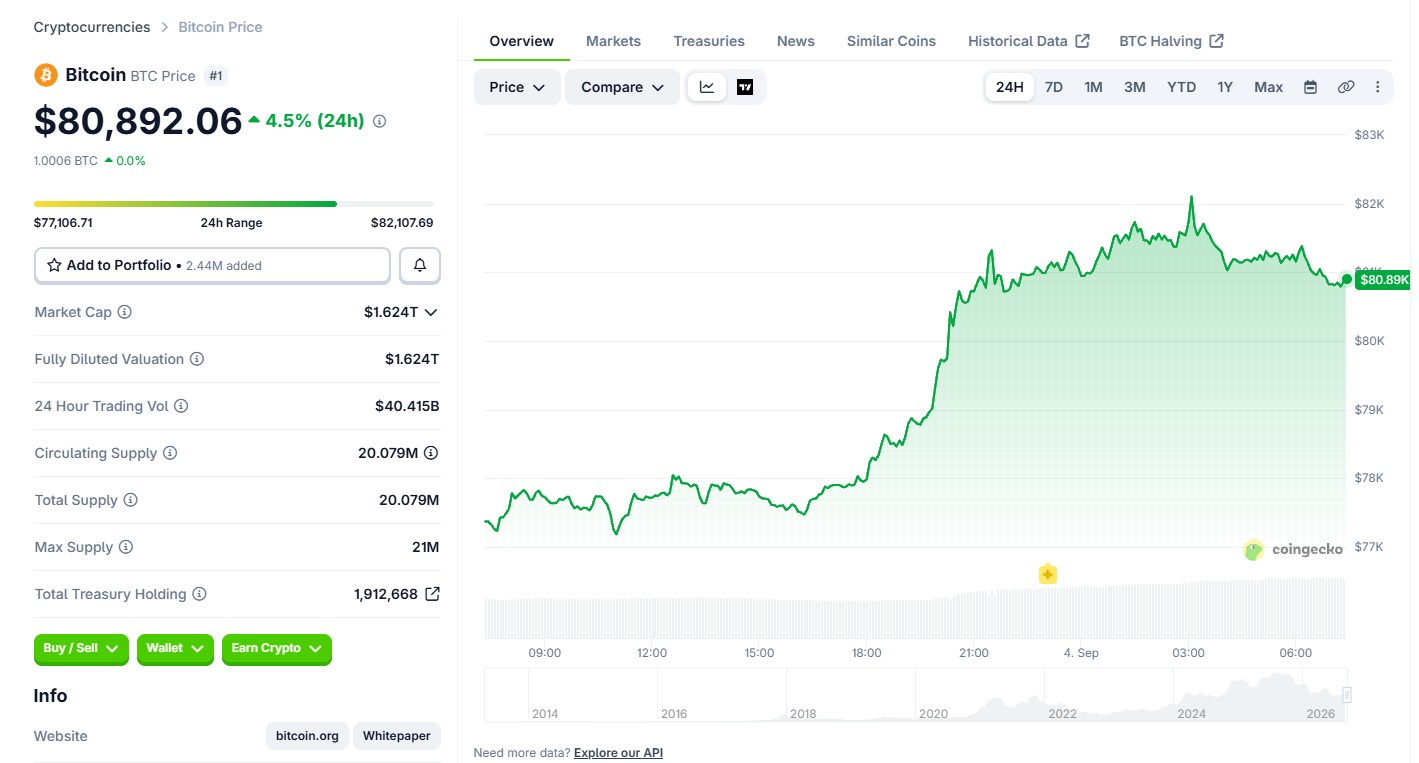Open the Price dropdown
This screenshot has width=1419, height=763.
click(517, 87)
